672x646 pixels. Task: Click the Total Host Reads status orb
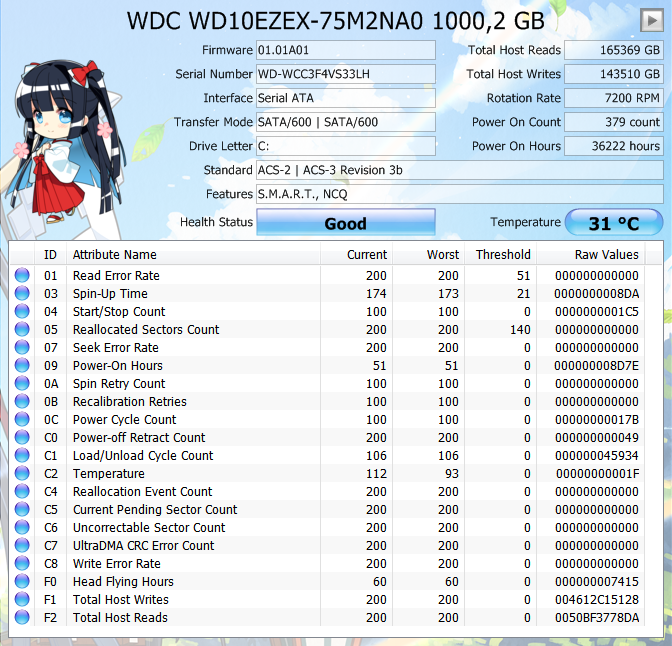point(22,618)
